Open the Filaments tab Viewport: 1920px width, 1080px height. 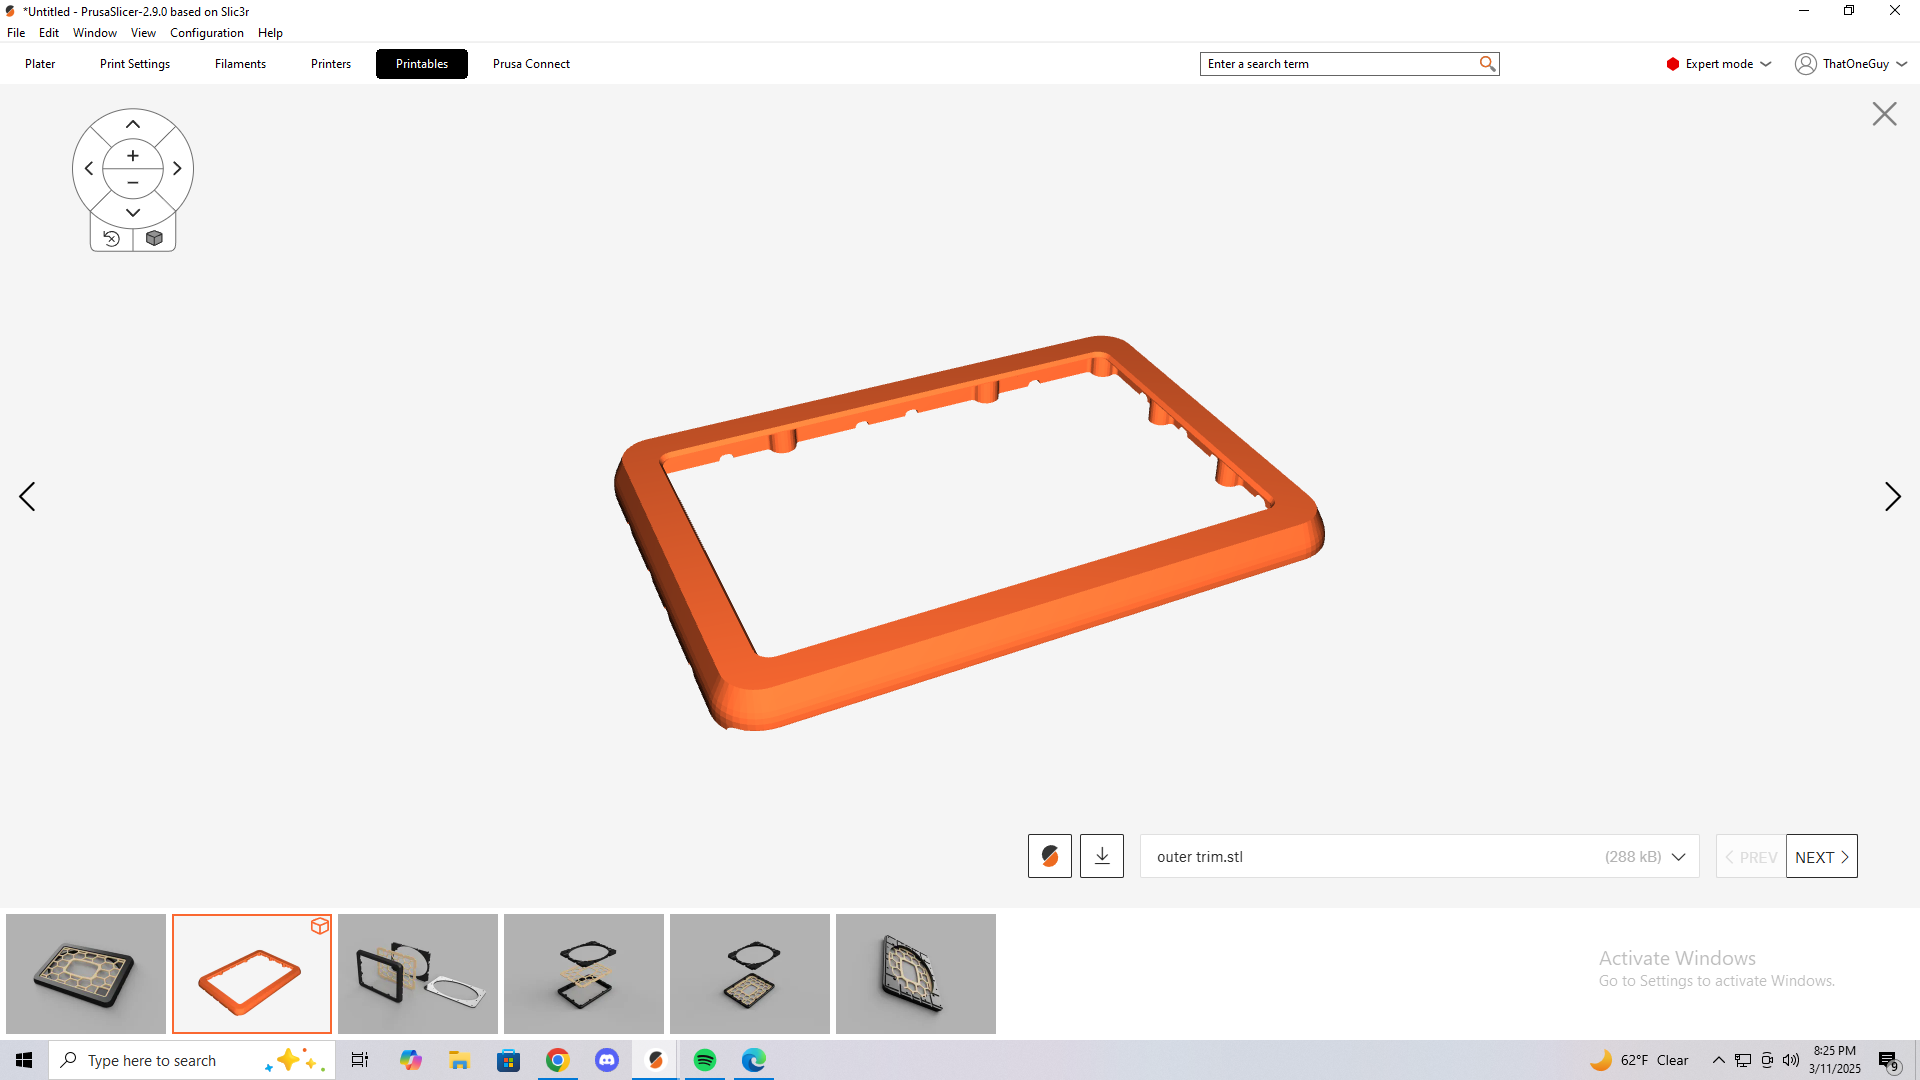pos(240,64)
